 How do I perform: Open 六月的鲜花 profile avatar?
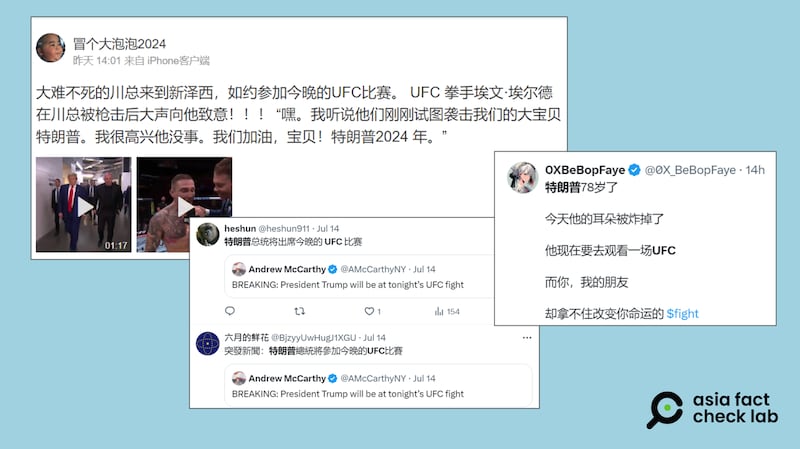coord(208,343)
